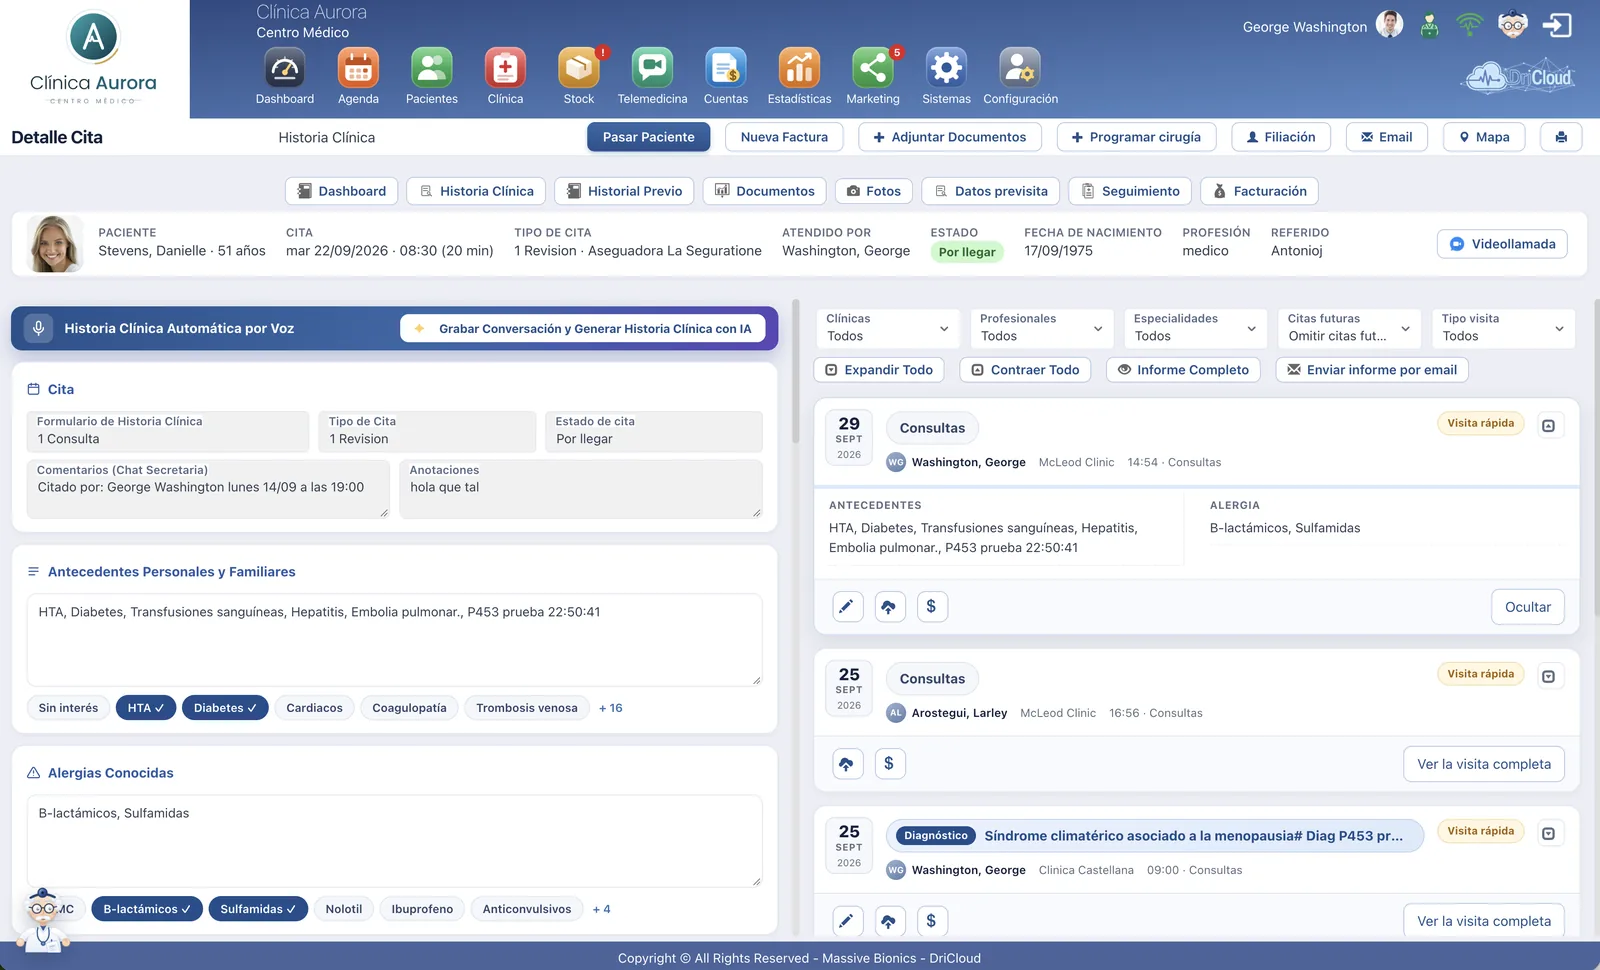Image resolution: width=1600 pixels, height=970 pixels.
Task: Edit the 29 Sept consultation with pencil icon
Action: [848, 607]
